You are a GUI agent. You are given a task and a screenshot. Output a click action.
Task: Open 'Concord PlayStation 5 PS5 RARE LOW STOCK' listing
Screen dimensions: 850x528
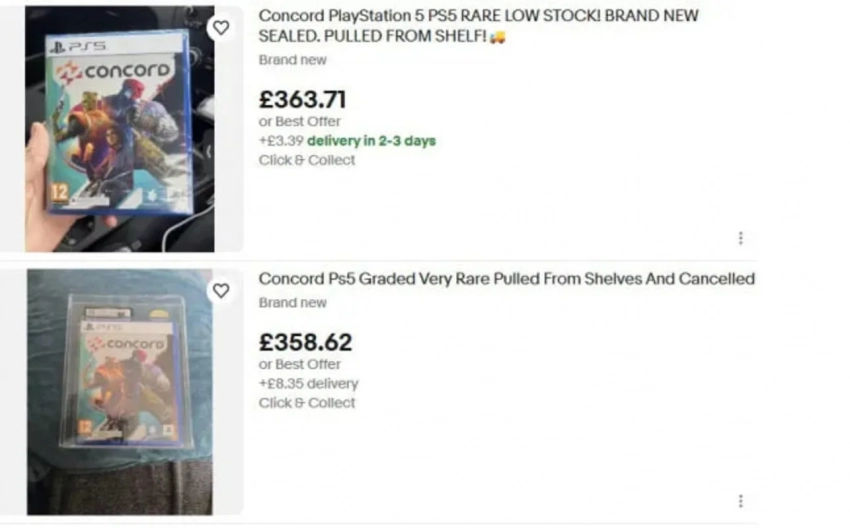click(x=478, y=17)
